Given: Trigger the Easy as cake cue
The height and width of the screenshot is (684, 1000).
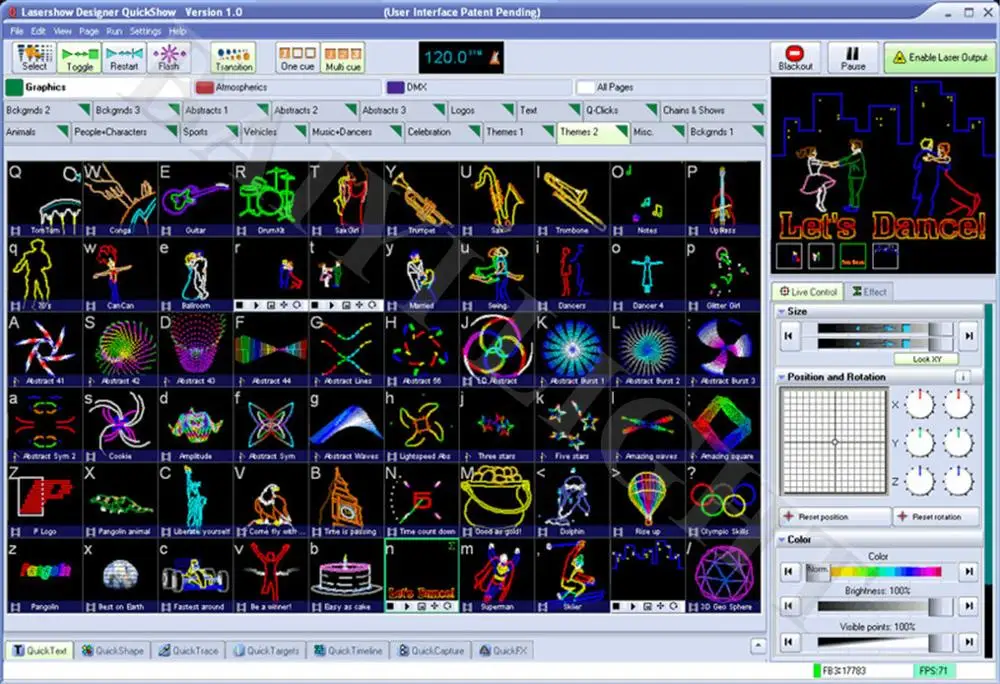Looking at the screenshot, I should [x=346, y=576].
